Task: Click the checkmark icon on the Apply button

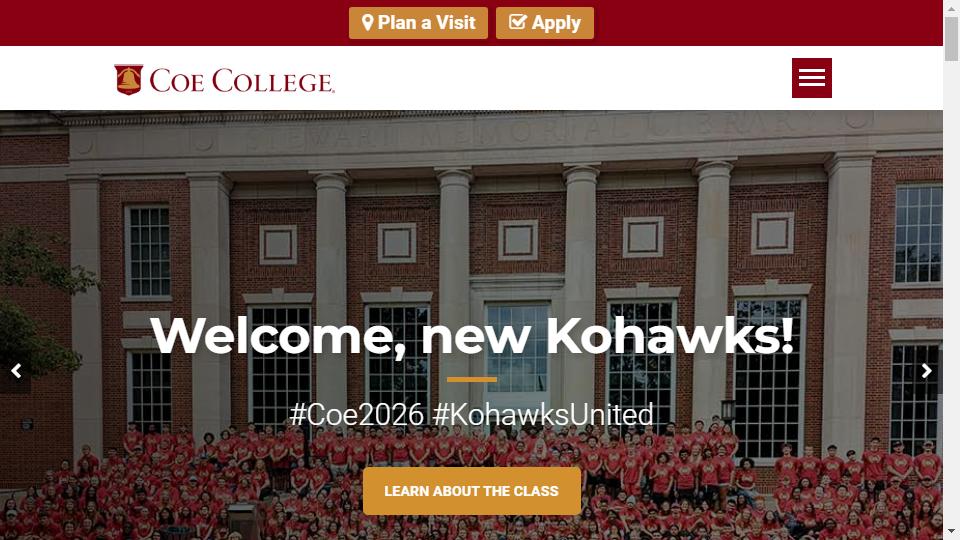Action: click(517, 22)
